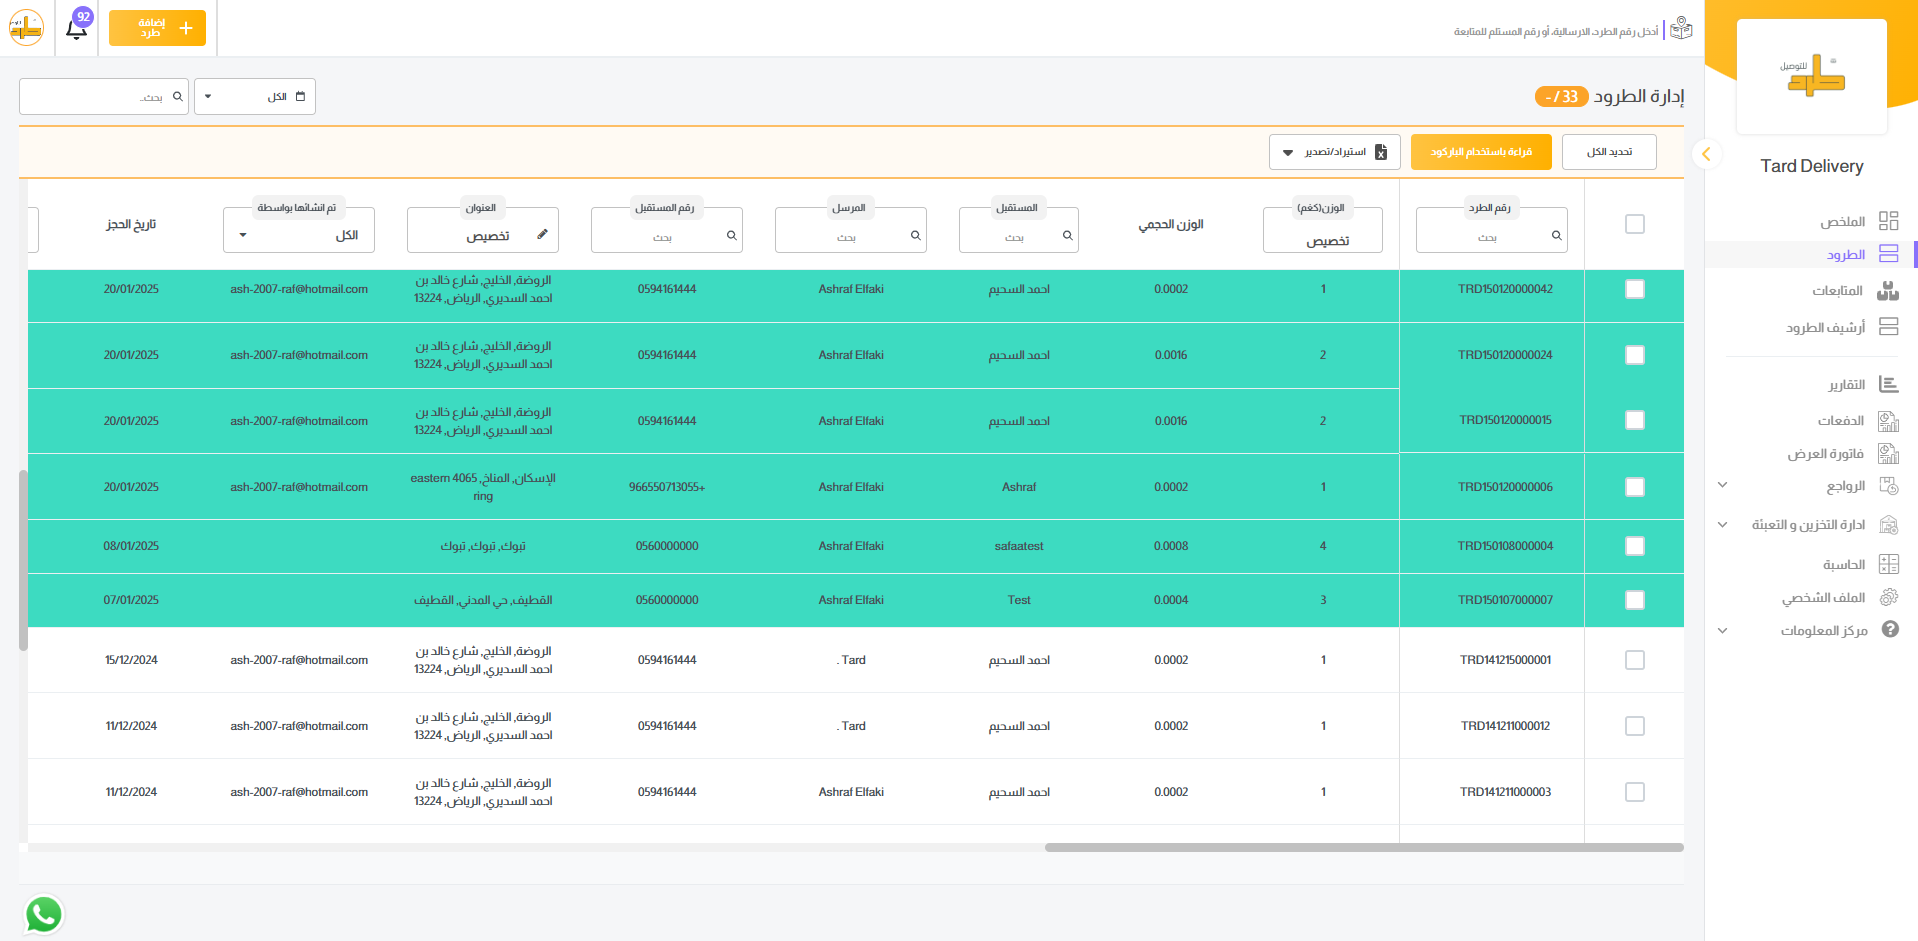Click the Tard Delivery logo thumbnail in sidebar
Image resolution: width=1918 pixels, height=941 pixels.
pyautogui.click(x=1811, y=76)
